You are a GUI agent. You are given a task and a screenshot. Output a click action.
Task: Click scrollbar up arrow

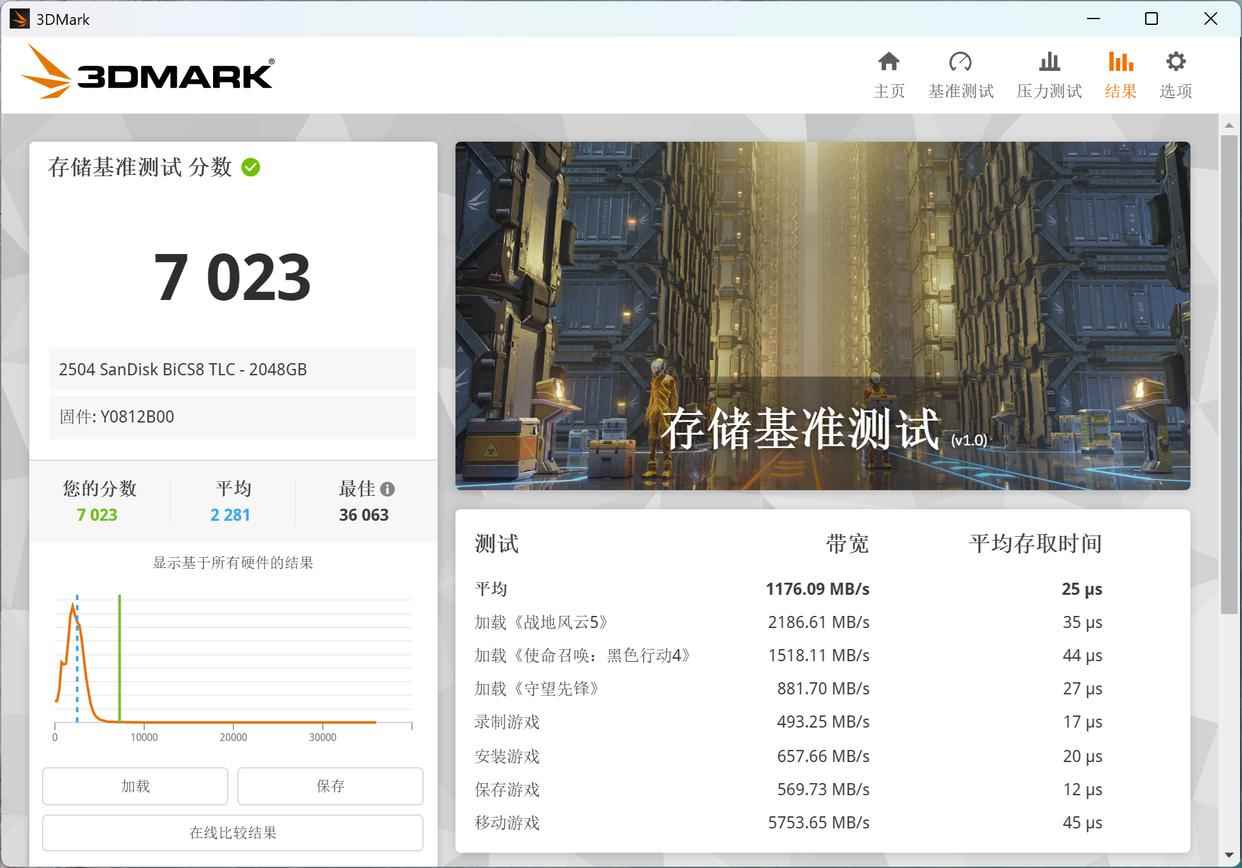click(x=1229, y=124)
